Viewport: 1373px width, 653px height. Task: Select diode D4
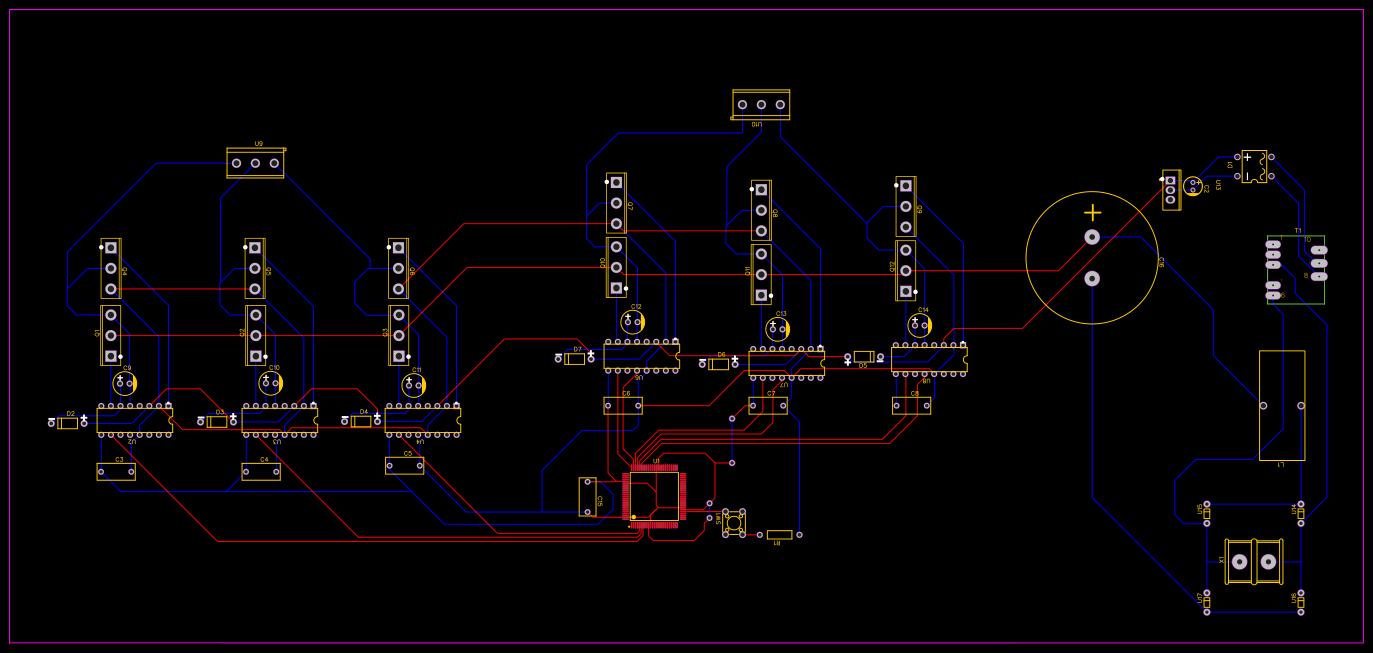(x=361, y=421)
